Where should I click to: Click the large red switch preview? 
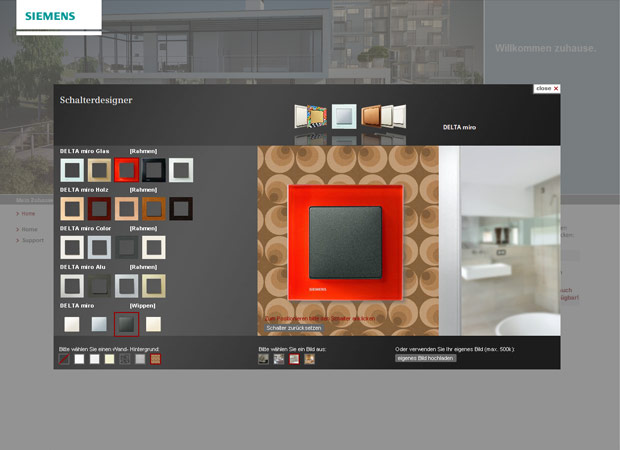coord(346,243)
